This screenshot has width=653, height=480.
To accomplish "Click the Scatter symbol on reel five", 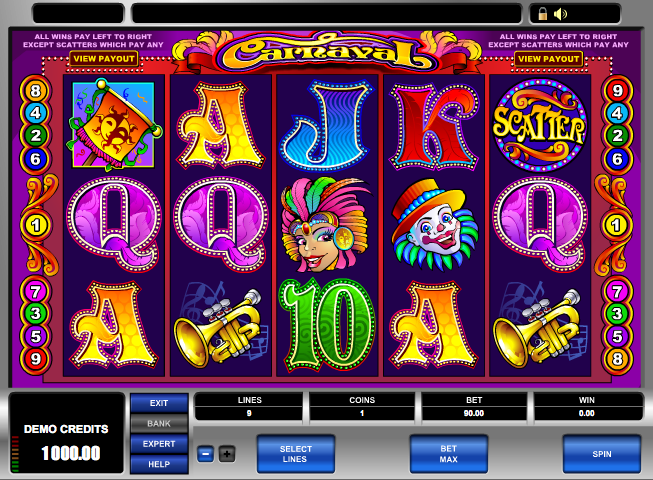I will (x=540, y=126).
